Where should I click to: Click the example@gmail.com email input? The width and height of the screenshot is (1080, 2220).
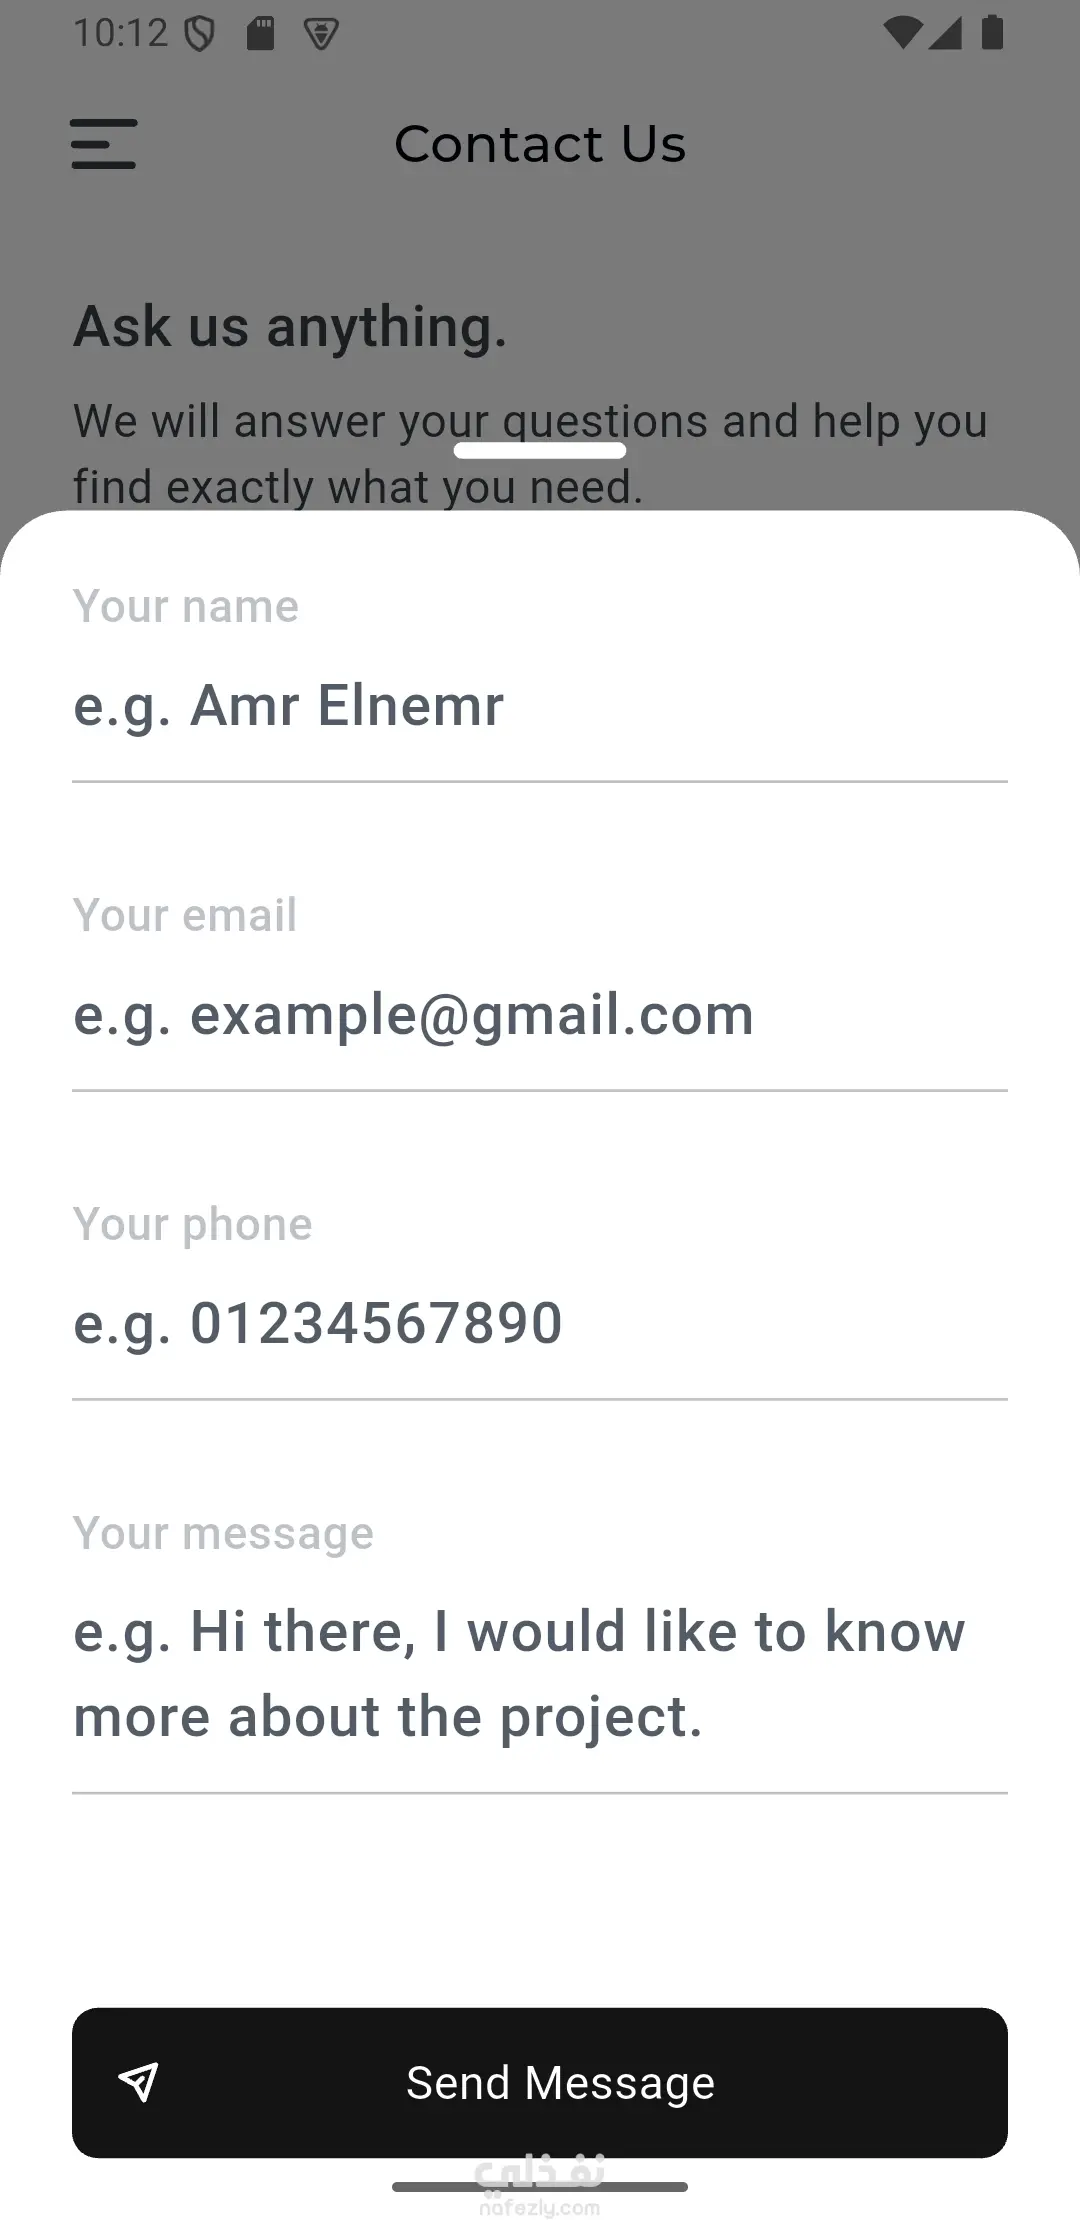pos(540,1015)
